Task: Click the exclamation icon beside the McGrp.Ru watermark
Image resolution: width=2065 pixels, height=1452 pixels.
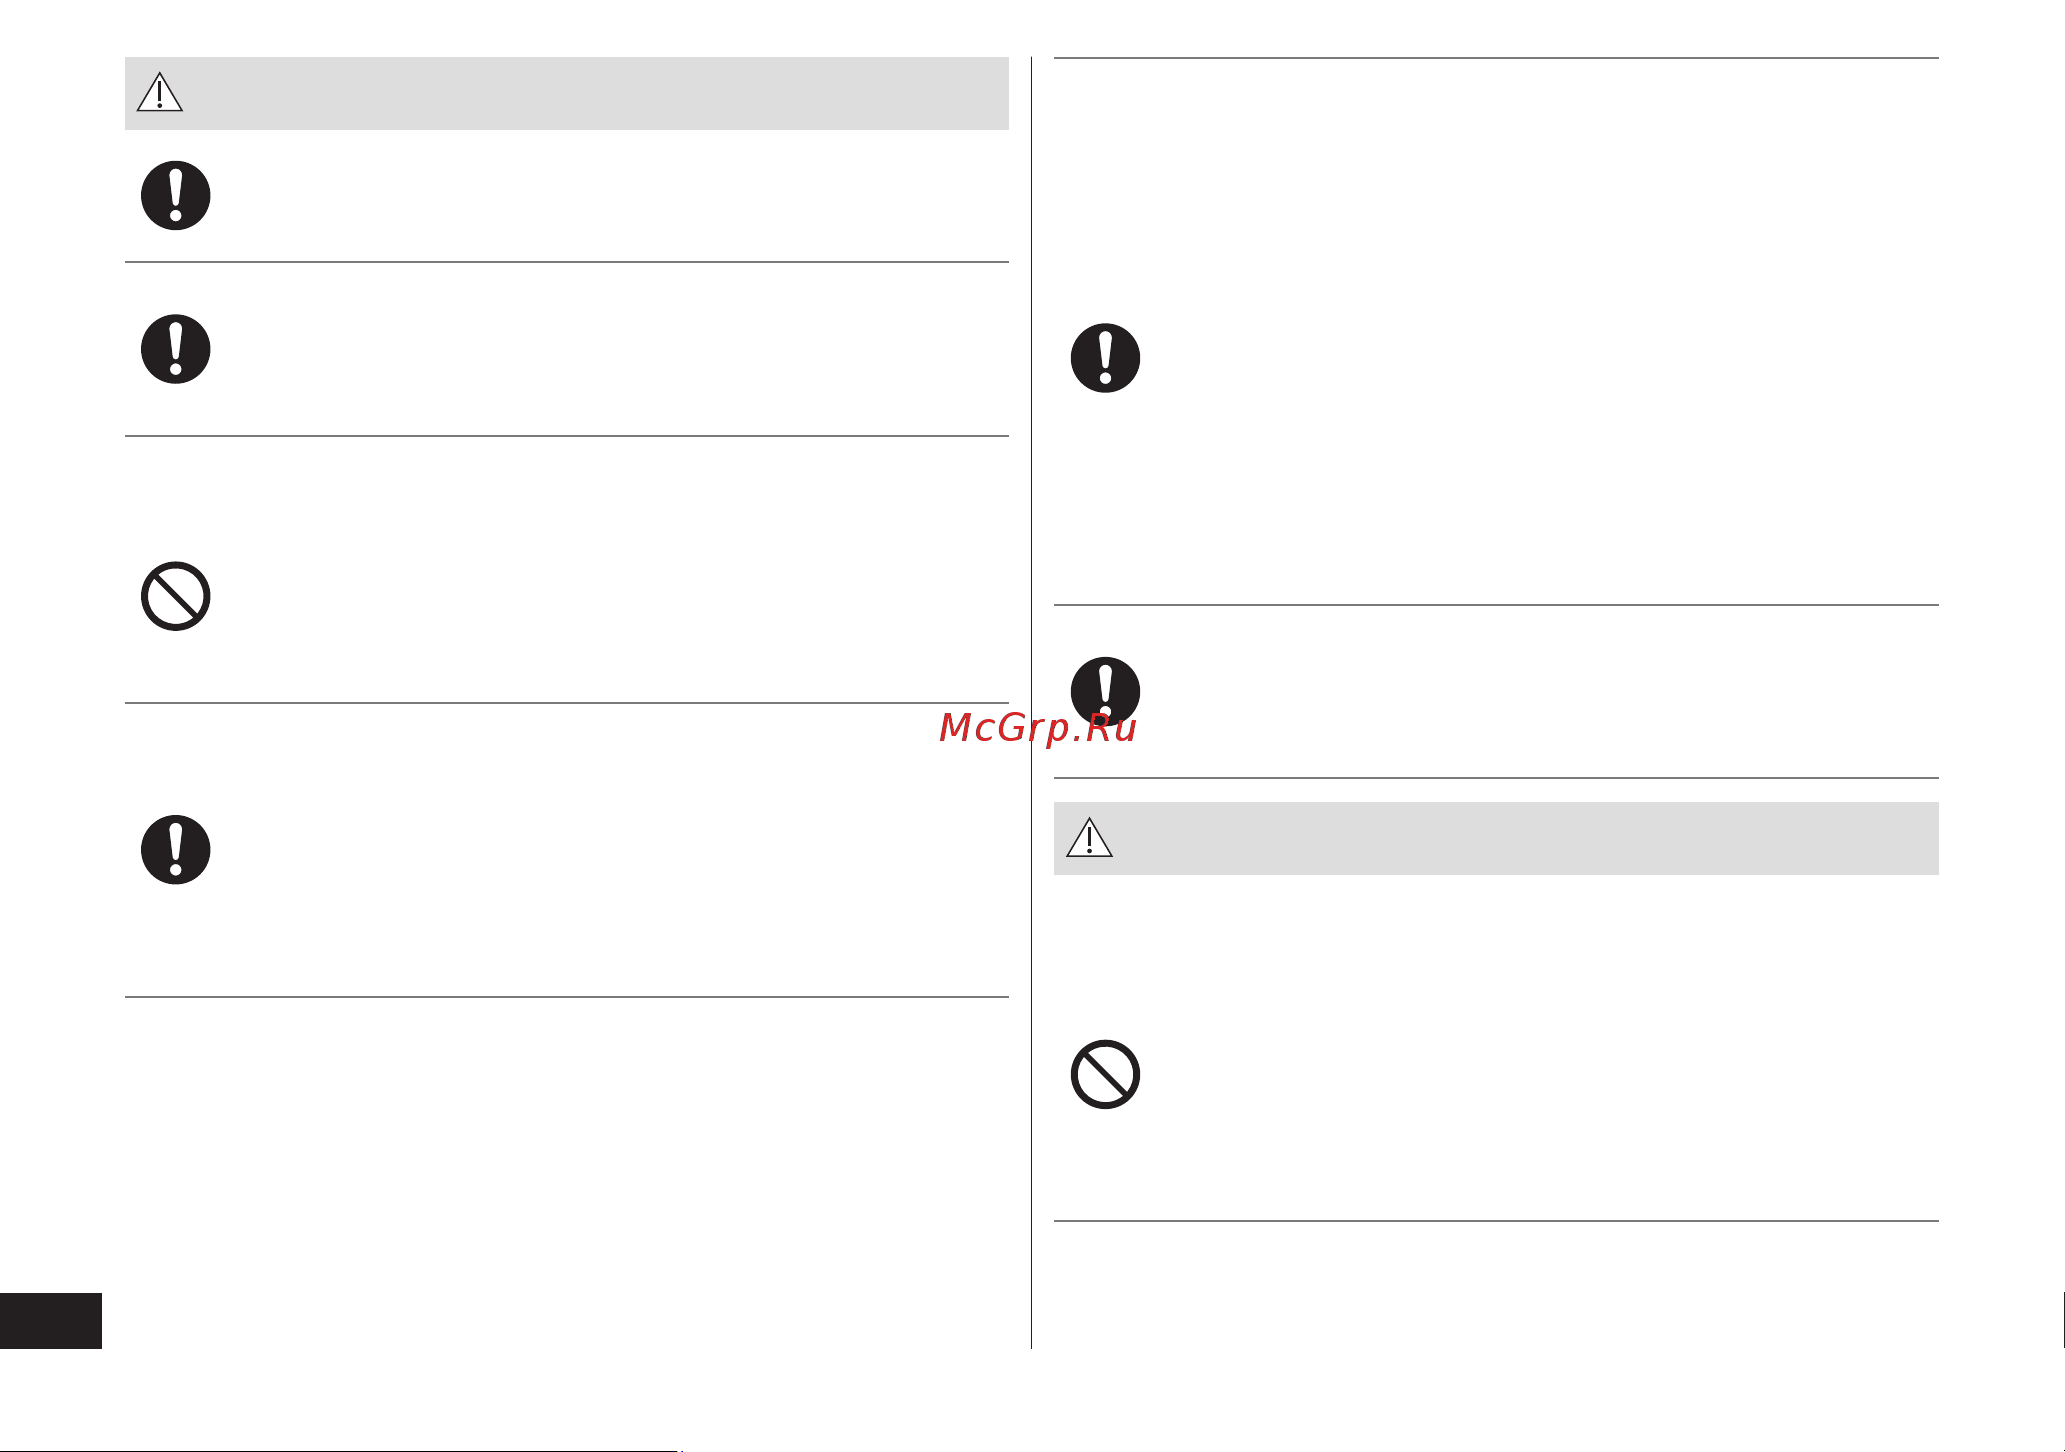Action: tap(1106, 691)
